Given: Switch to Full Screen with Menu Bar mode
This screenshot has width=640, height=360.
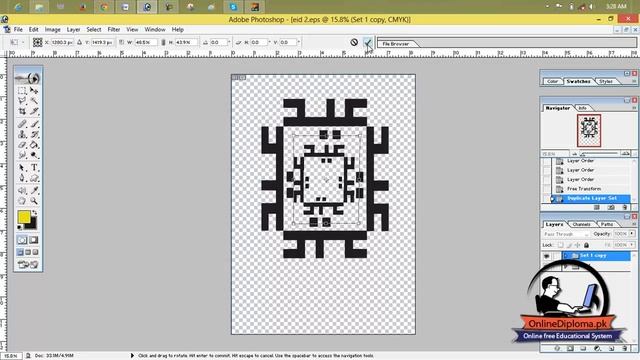Looking at the screenshot, I should click(x=28, y=253).
